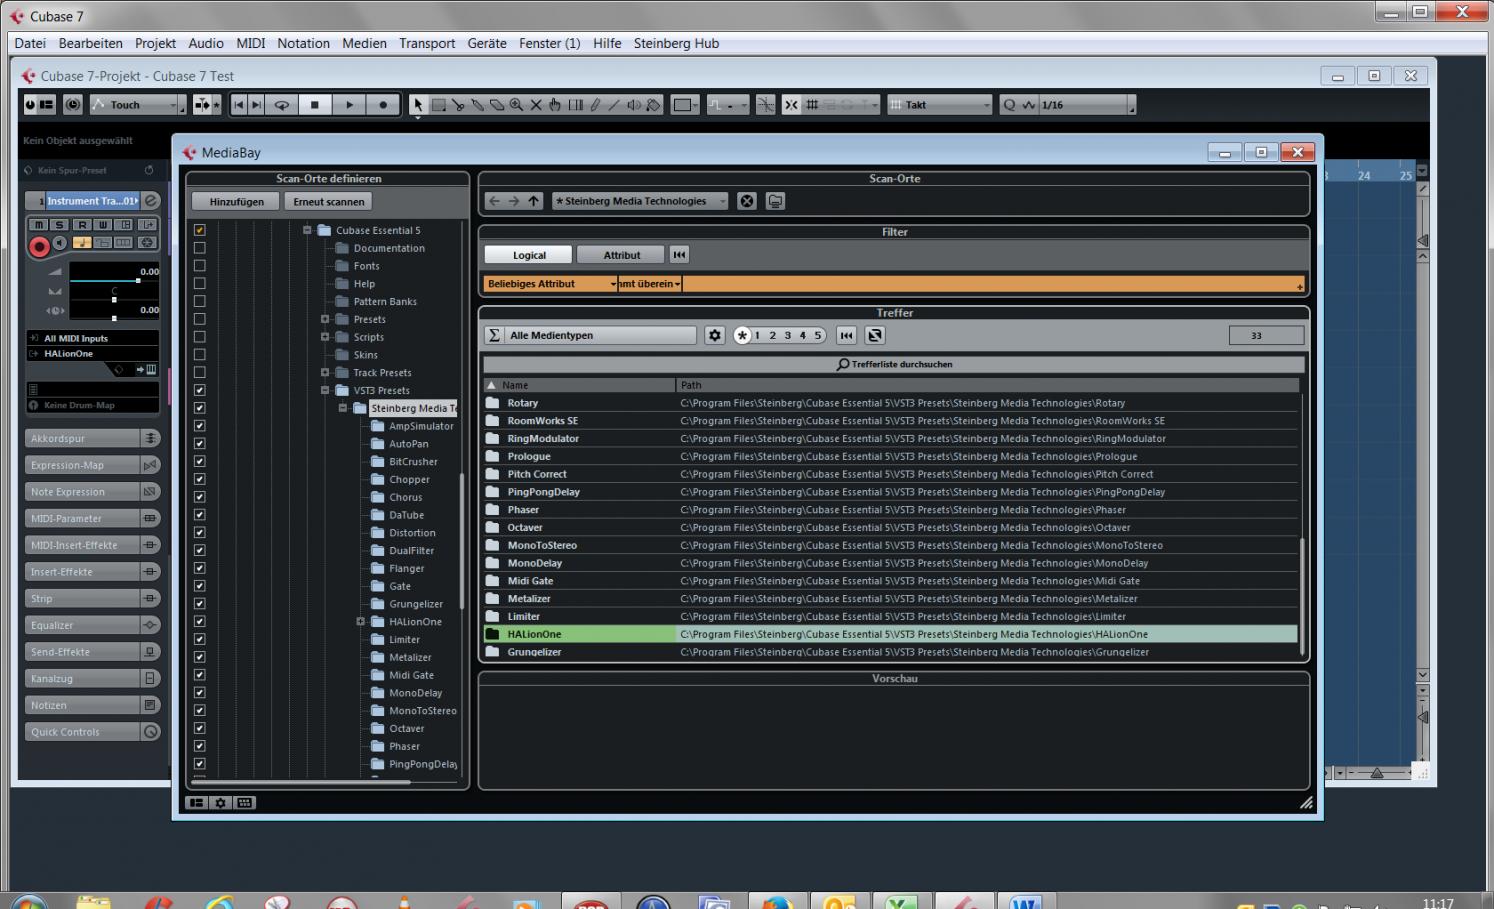The image size is (1494, 909).
Task: Click the Erneut scannen button
Action: click(x=329, y=201)
